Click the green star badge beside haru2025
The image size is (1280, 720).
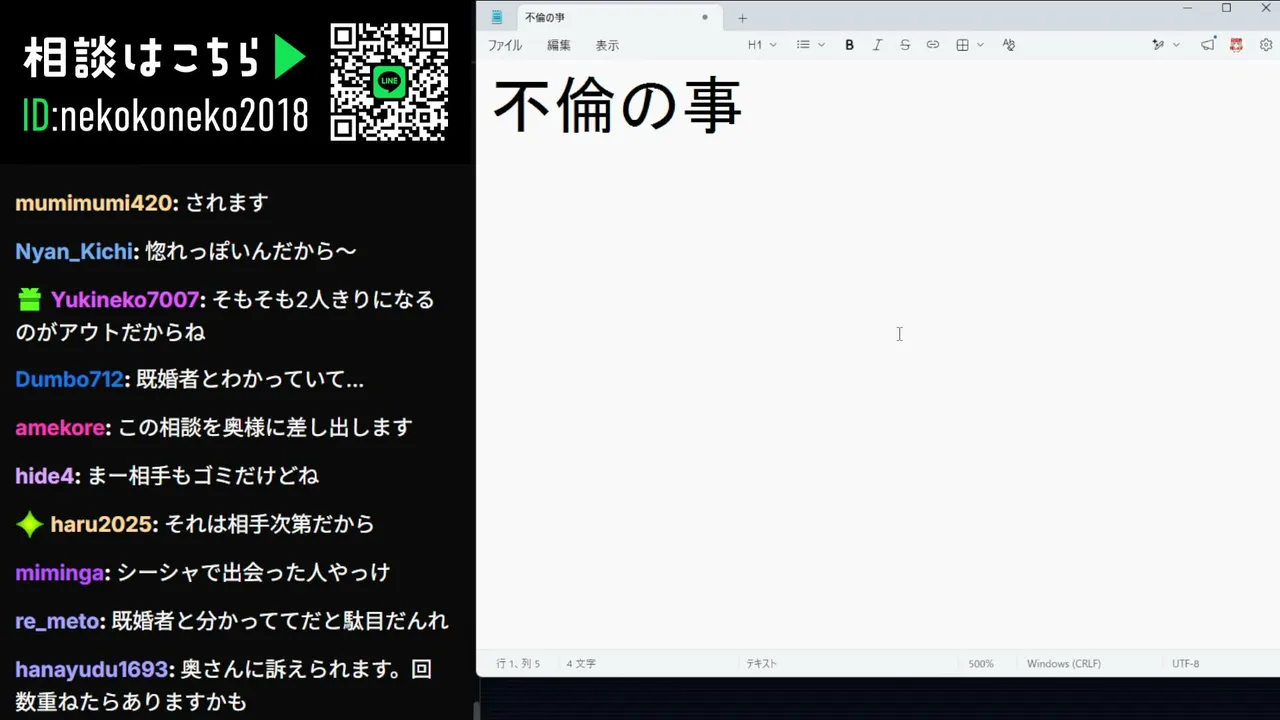pos(29,523)
